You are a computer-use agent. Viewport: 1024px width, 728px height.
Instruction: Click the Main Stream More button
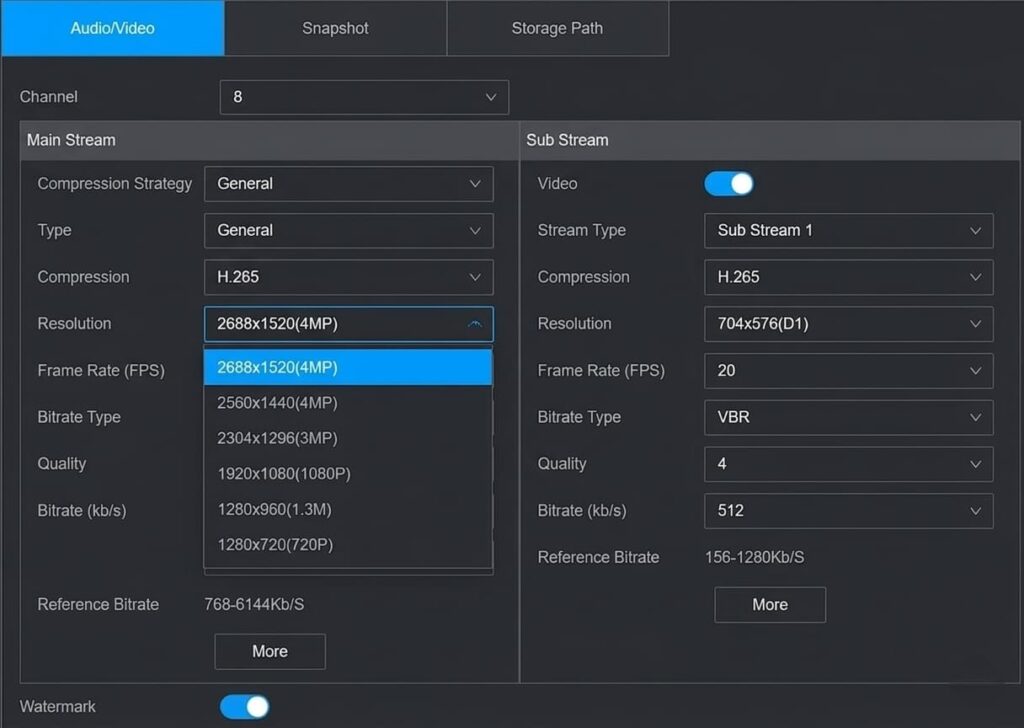269,651
